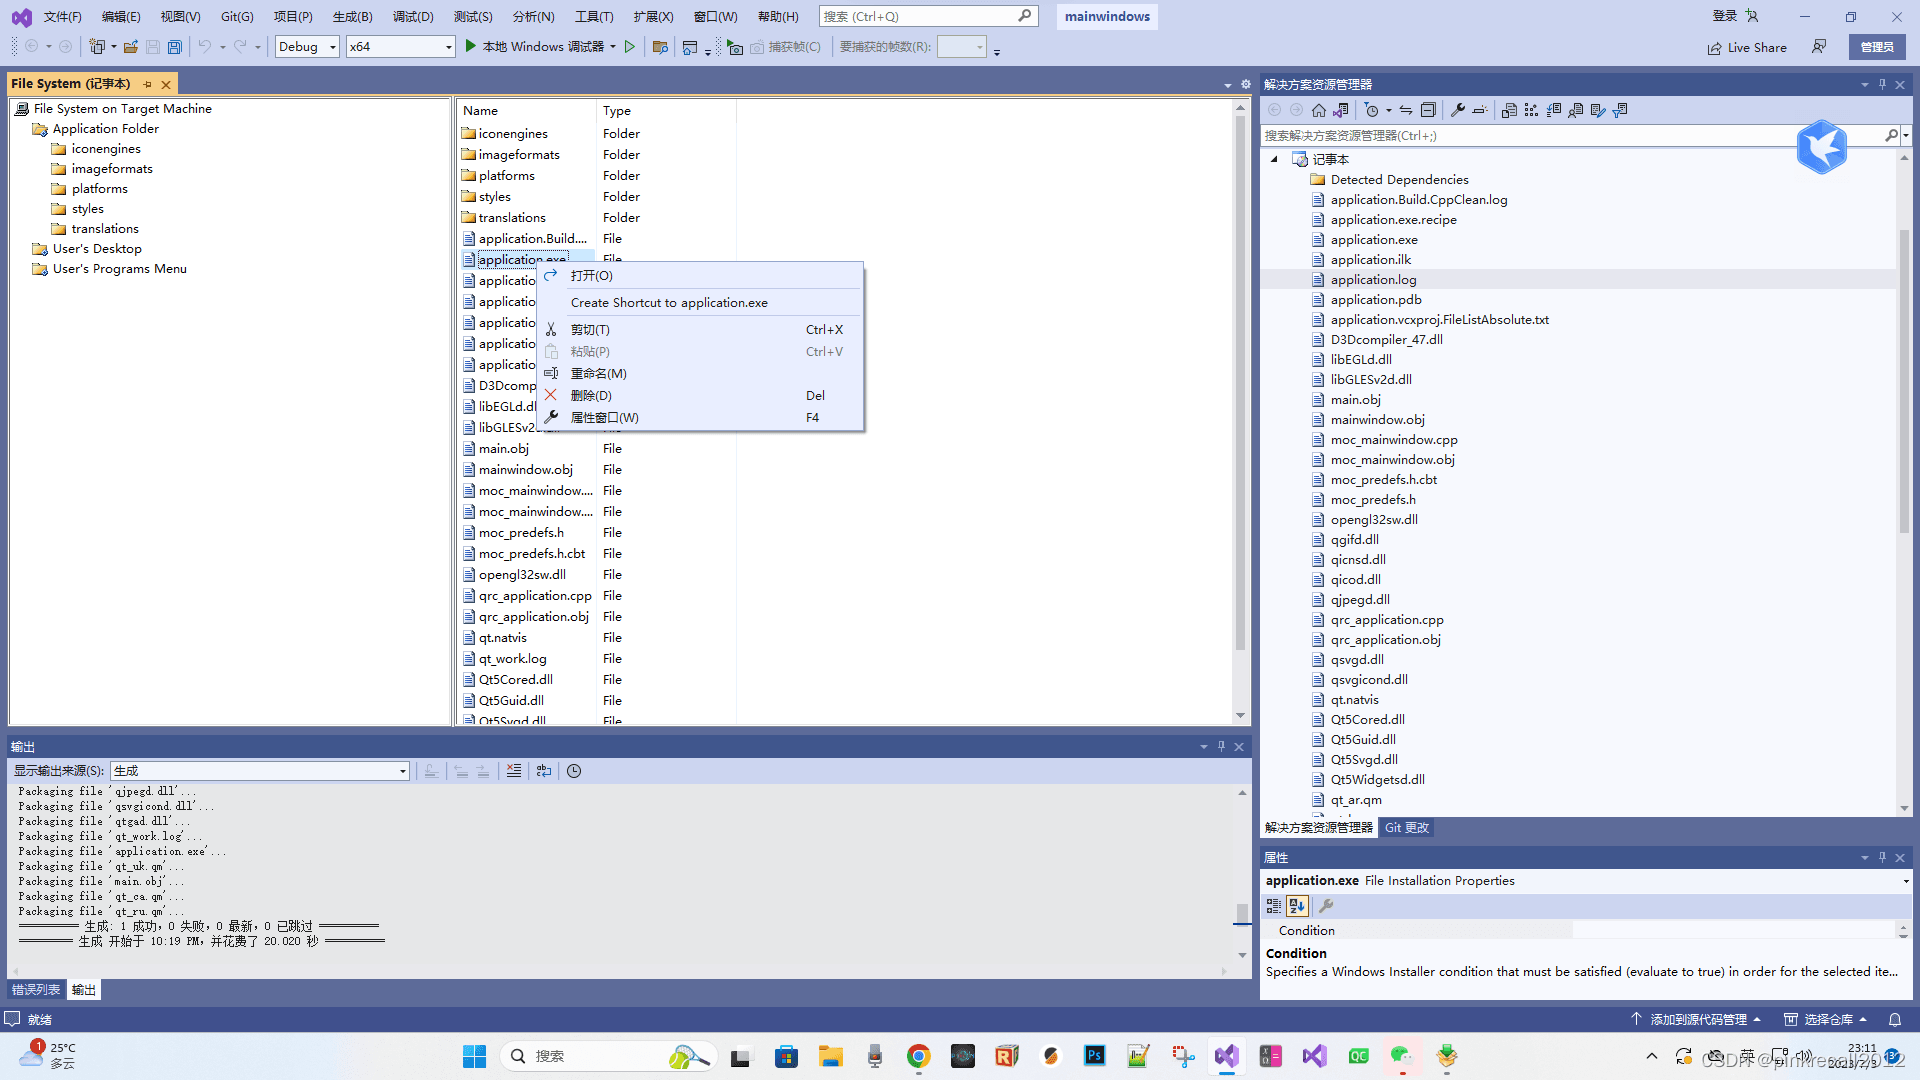Click Pending Changes Filter clock icon
This screenshot has height=1080, width=1920.
[x=1372, y=110]
